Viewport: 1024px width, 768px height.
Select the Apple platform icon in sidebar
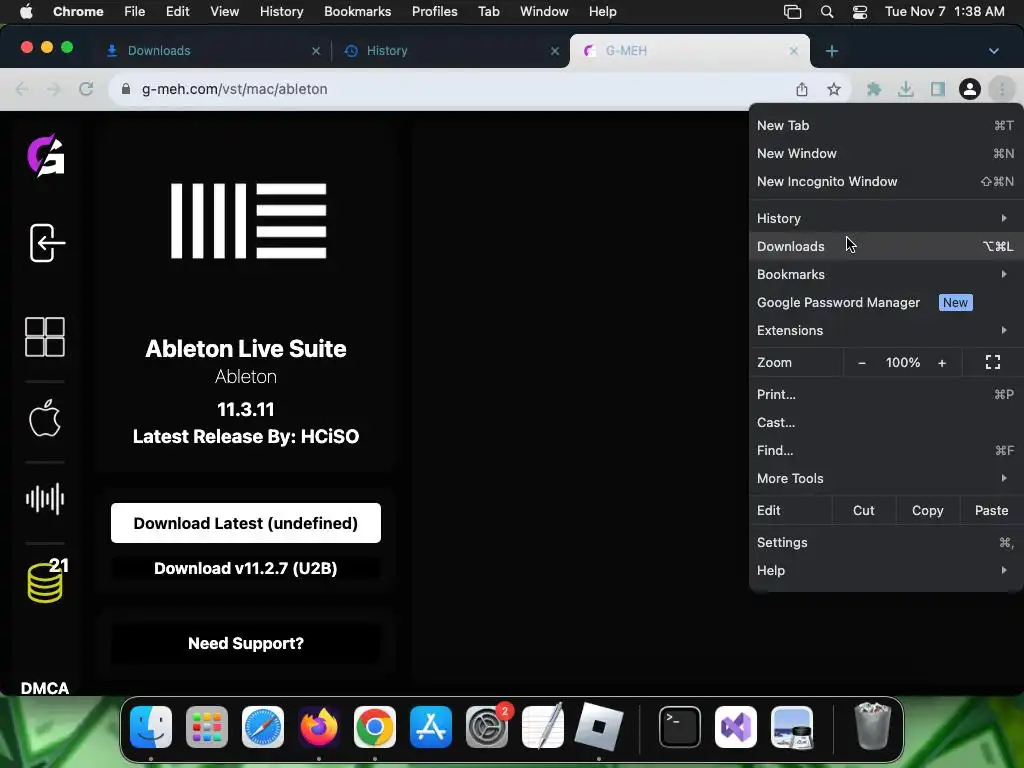44,418
